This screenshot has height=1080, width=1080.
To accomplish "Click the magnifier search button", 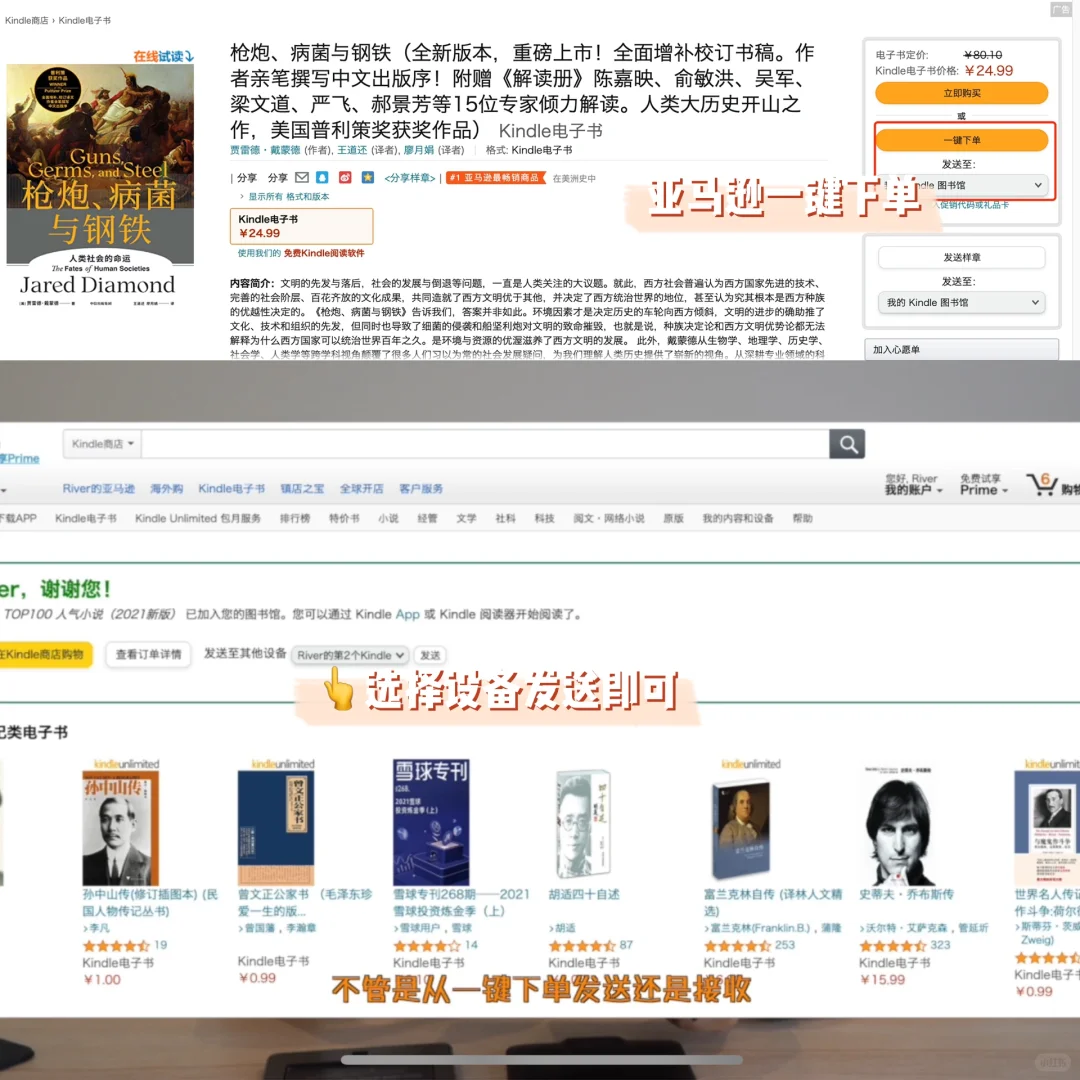I will [x=847, y=444].
